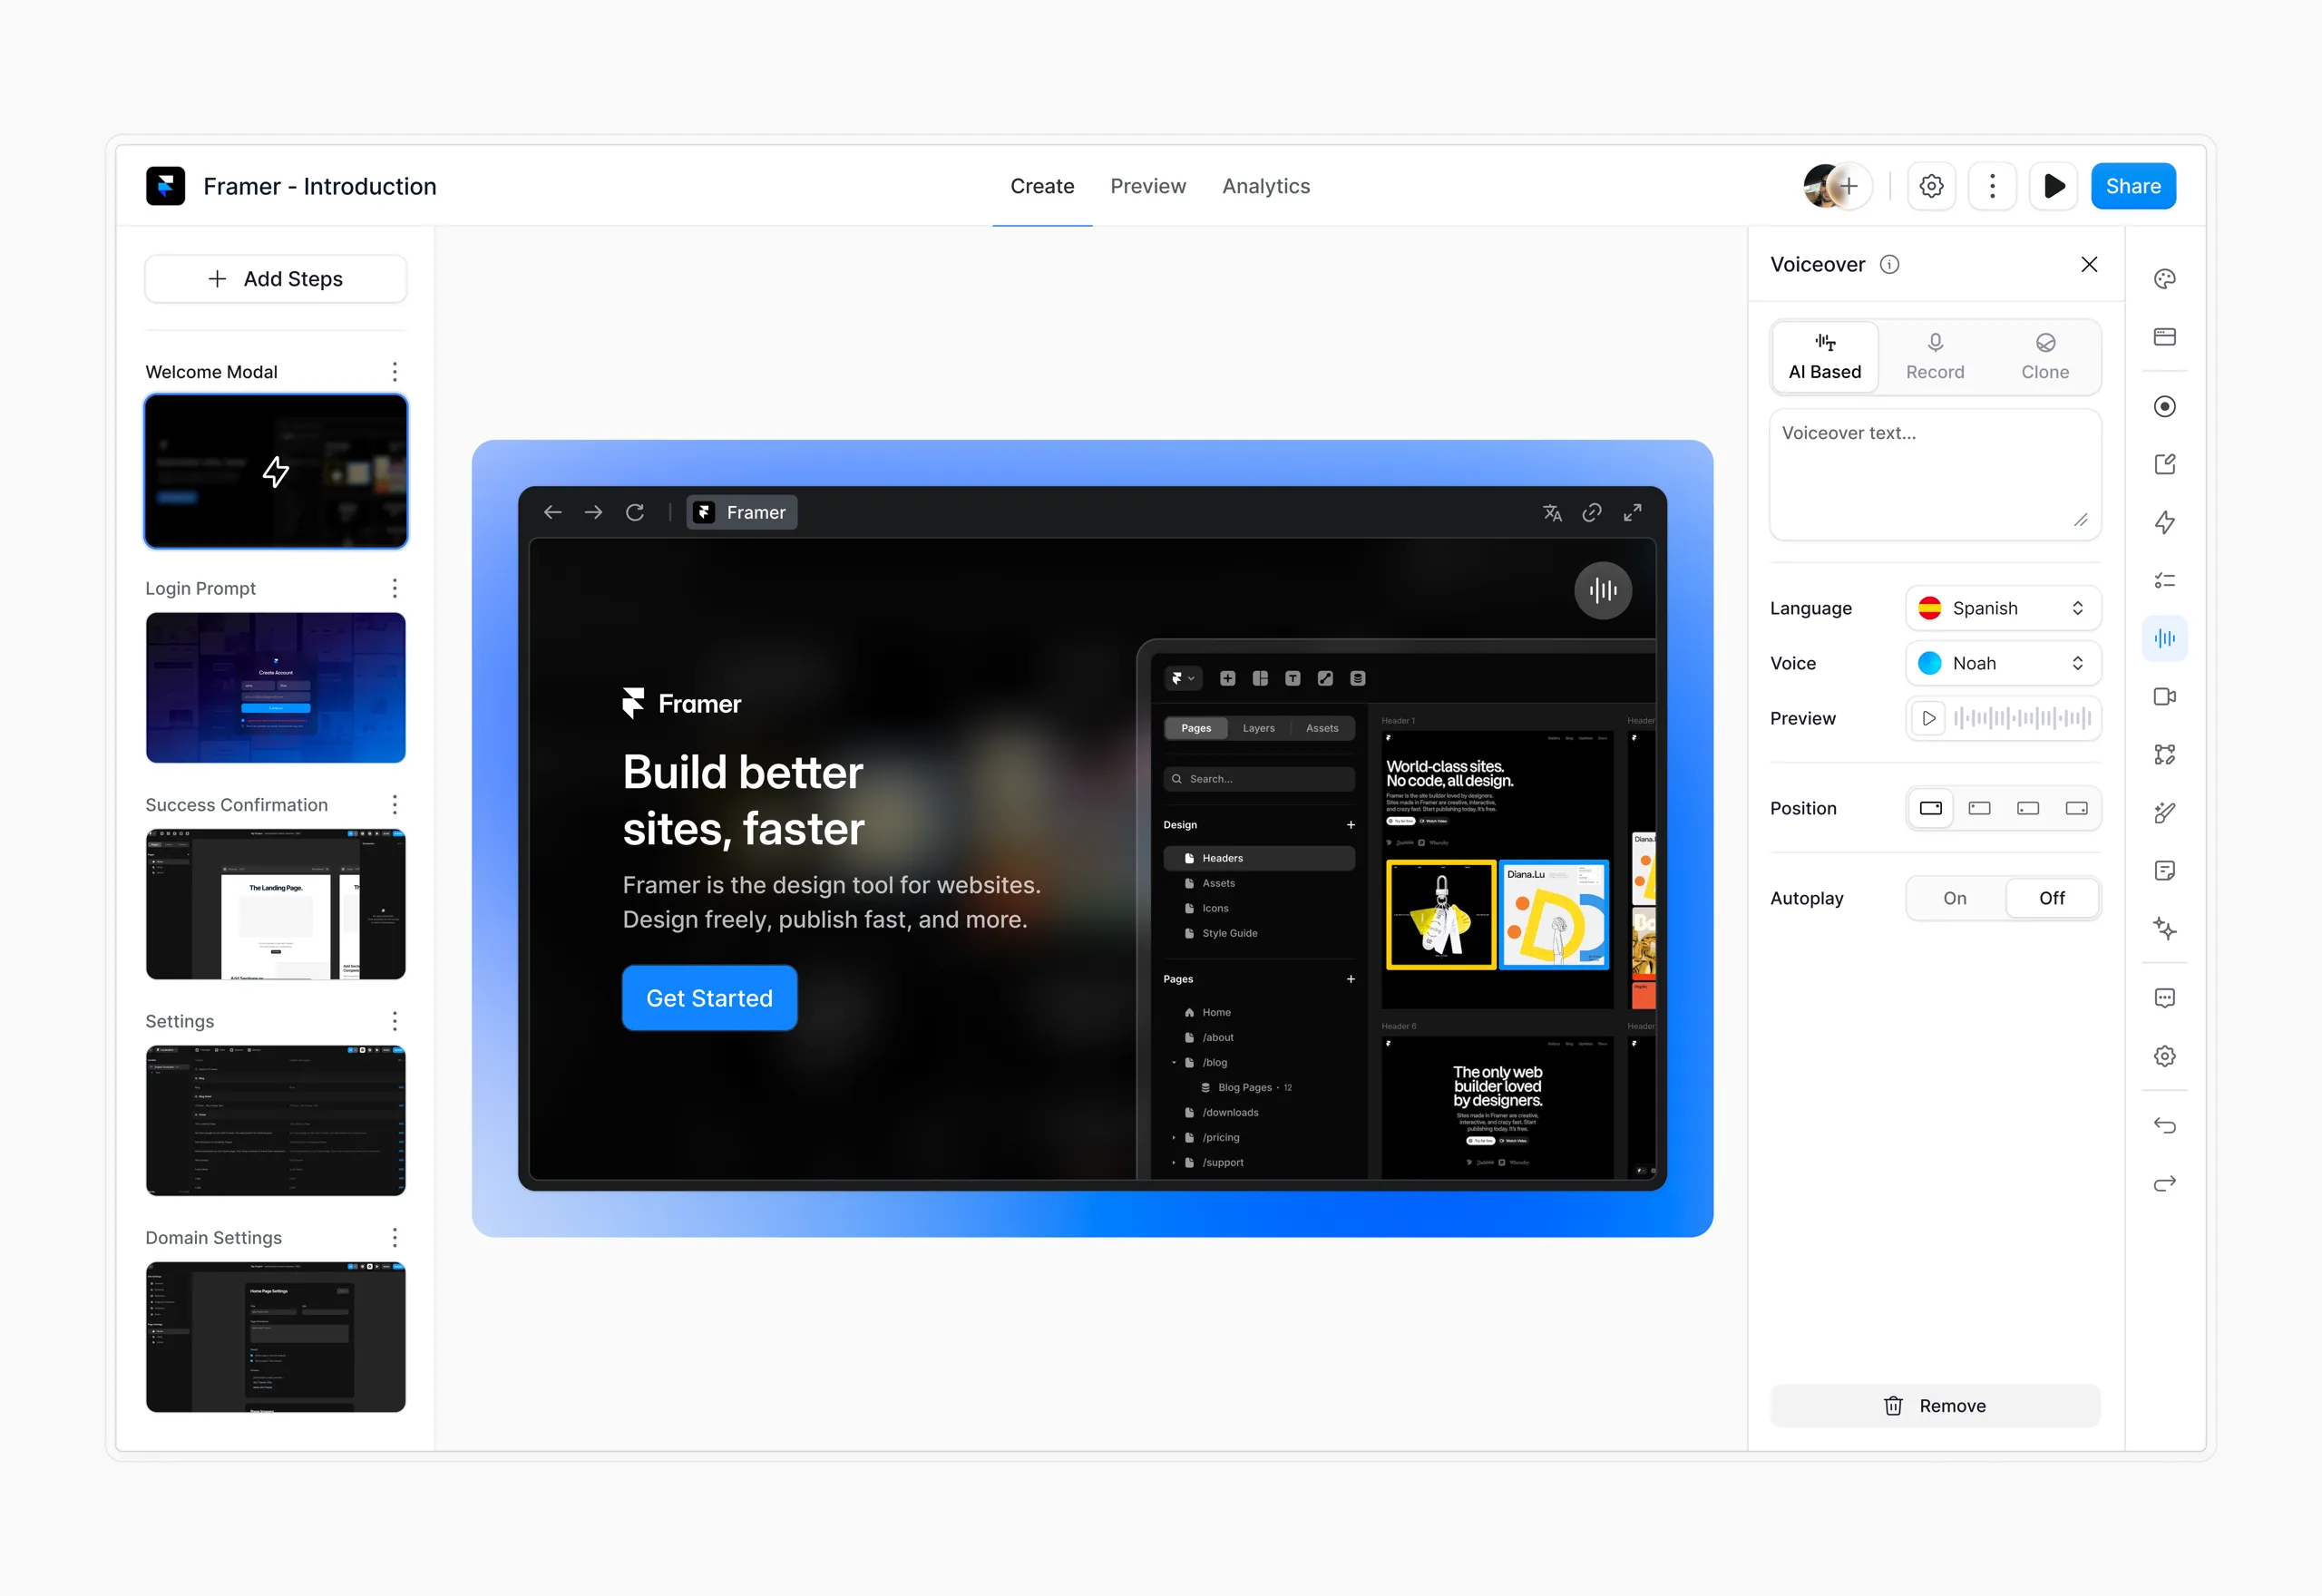Select the Record voiceover tab
This screenshot has width=2322, height=1596.
tap(1934, 357)
